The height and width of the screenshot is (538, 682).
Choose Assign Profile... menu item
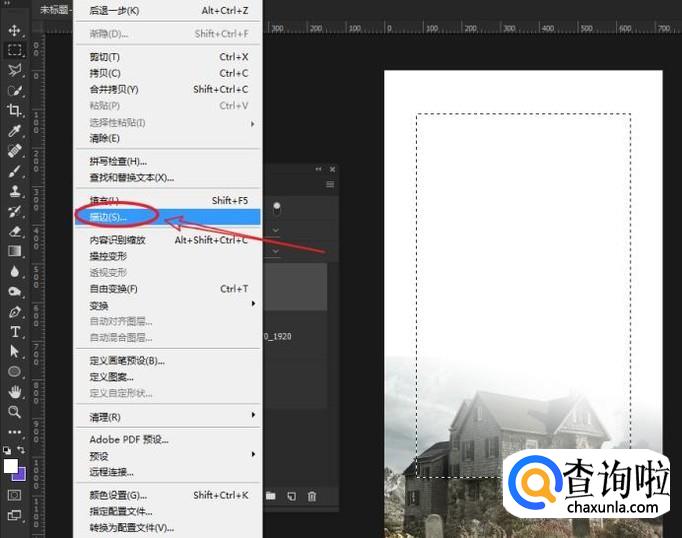(x=168, y=511)
